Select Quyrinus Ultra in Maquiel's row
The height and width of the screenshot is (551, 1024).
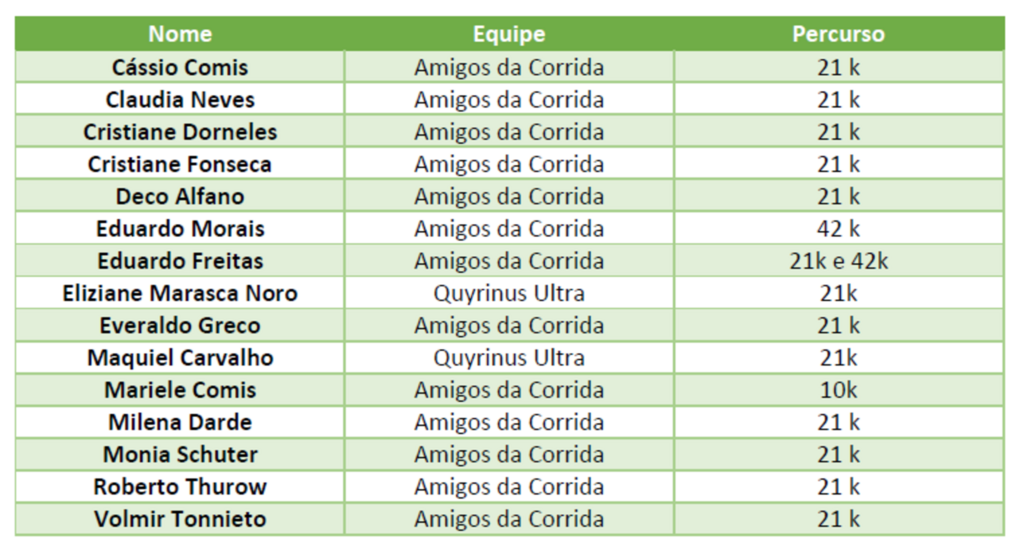509,358
